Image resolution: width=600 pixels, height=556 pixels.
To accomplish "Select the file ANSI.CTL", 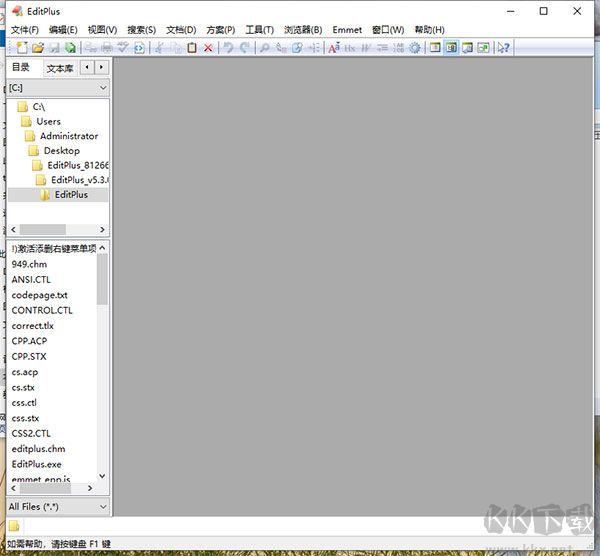I will (x=31, y=280).
